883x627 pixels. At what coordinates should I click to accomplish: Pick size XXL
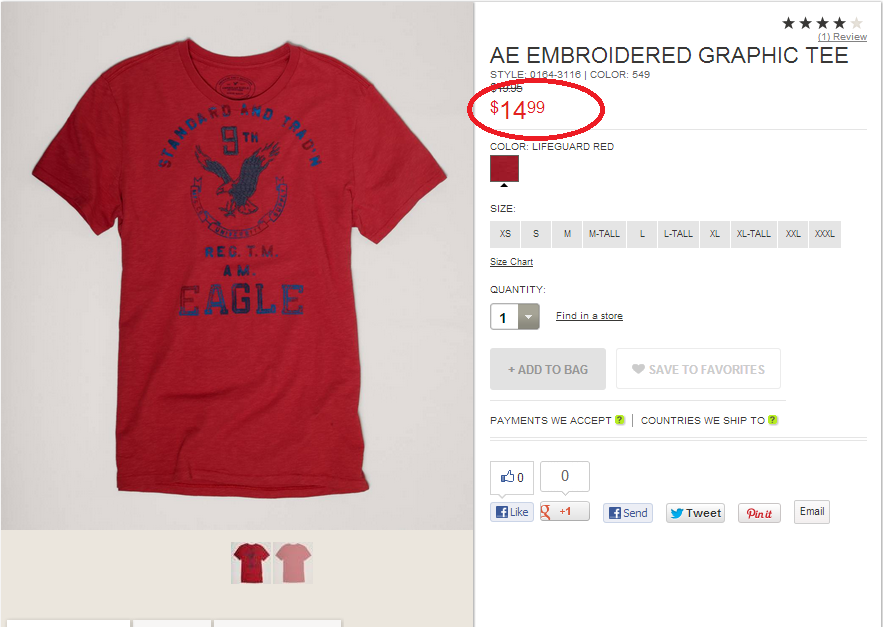[793, 234]
